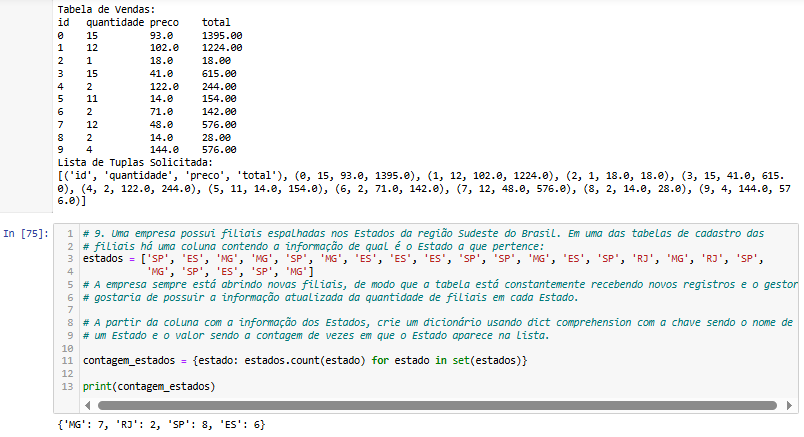804x437 pixels.
Task: Click the 'total' column header in output
Action: [216, 22]
